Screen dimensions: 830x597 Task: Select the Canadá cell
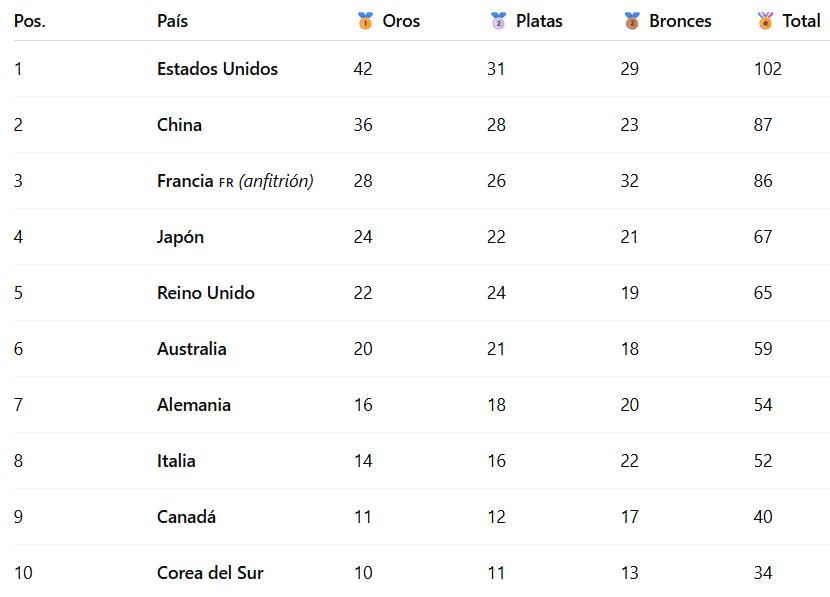click(186, 517)
